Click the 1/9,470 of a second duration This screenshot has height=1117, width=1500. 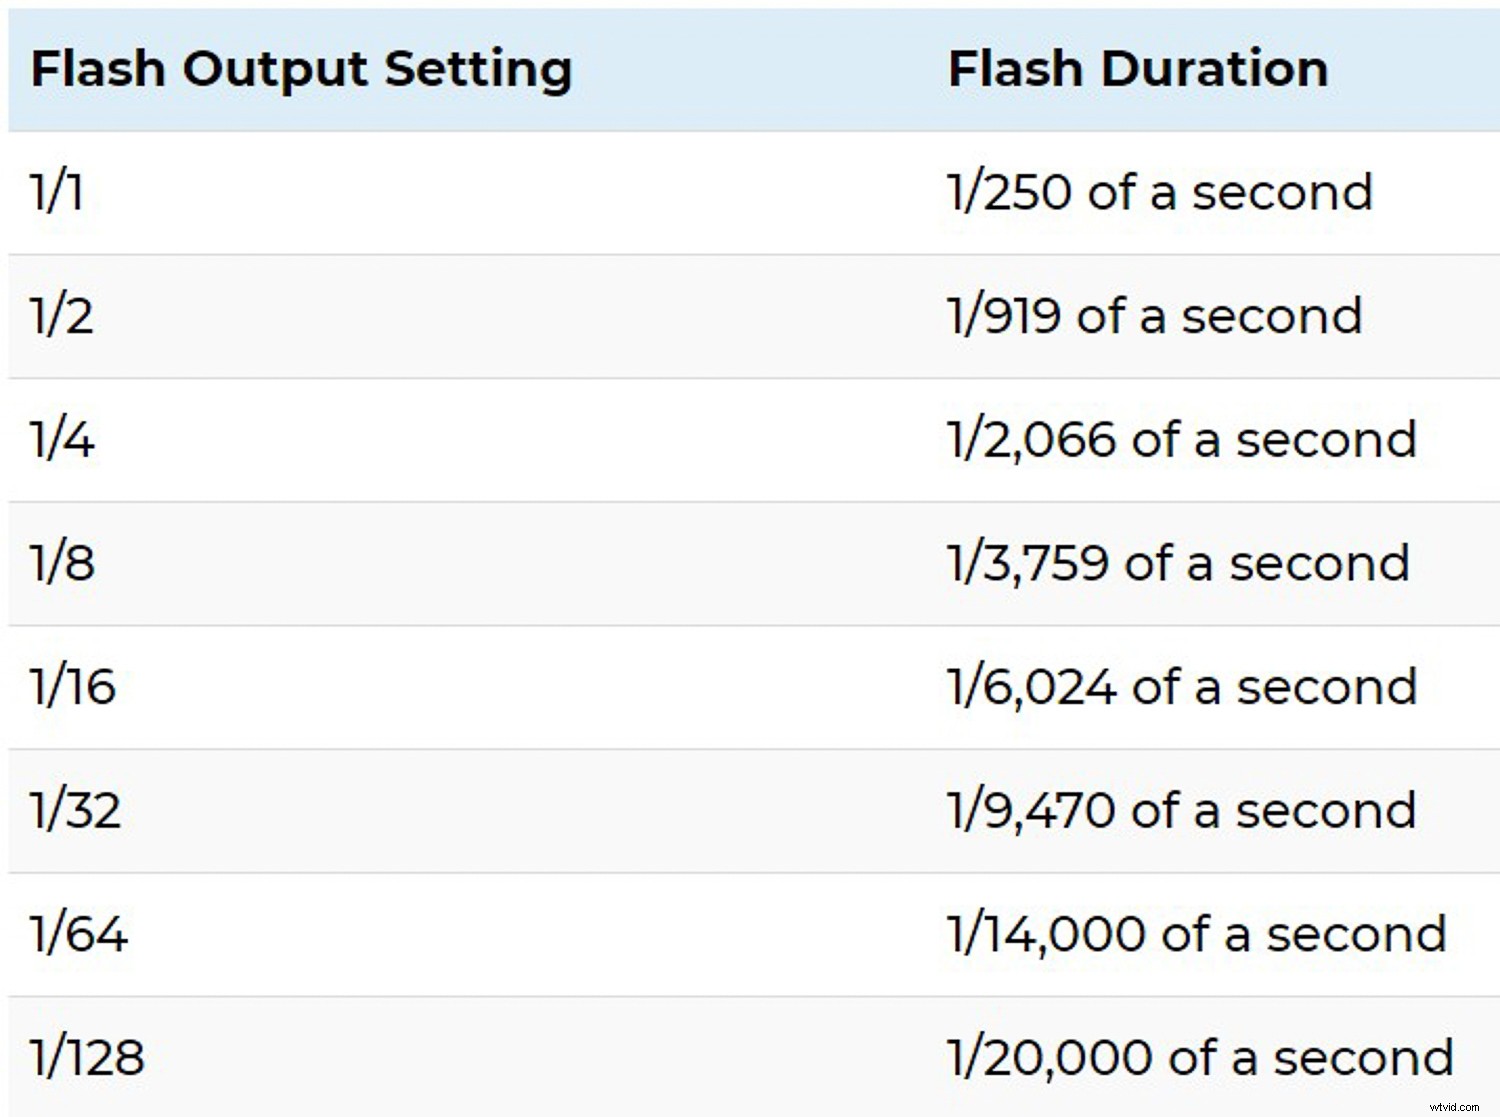pos(1182,810)
